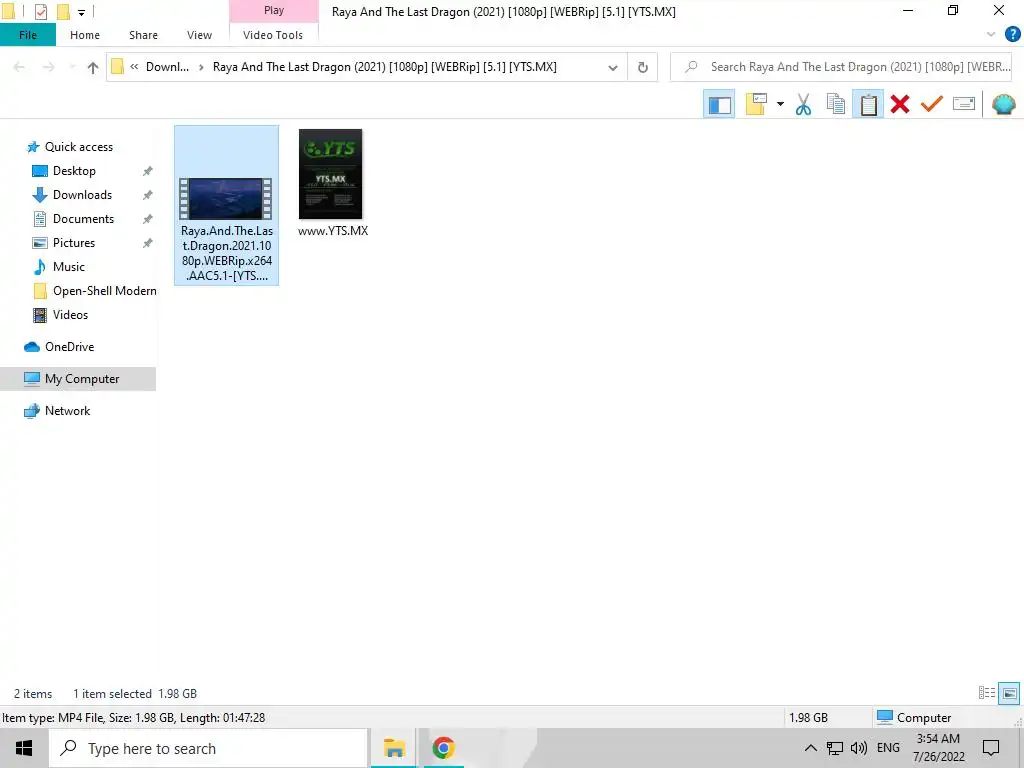The image size is (1024, 768).
Task: Open Open-Shell Modern folder in sidebar
Action: (104, 291)
